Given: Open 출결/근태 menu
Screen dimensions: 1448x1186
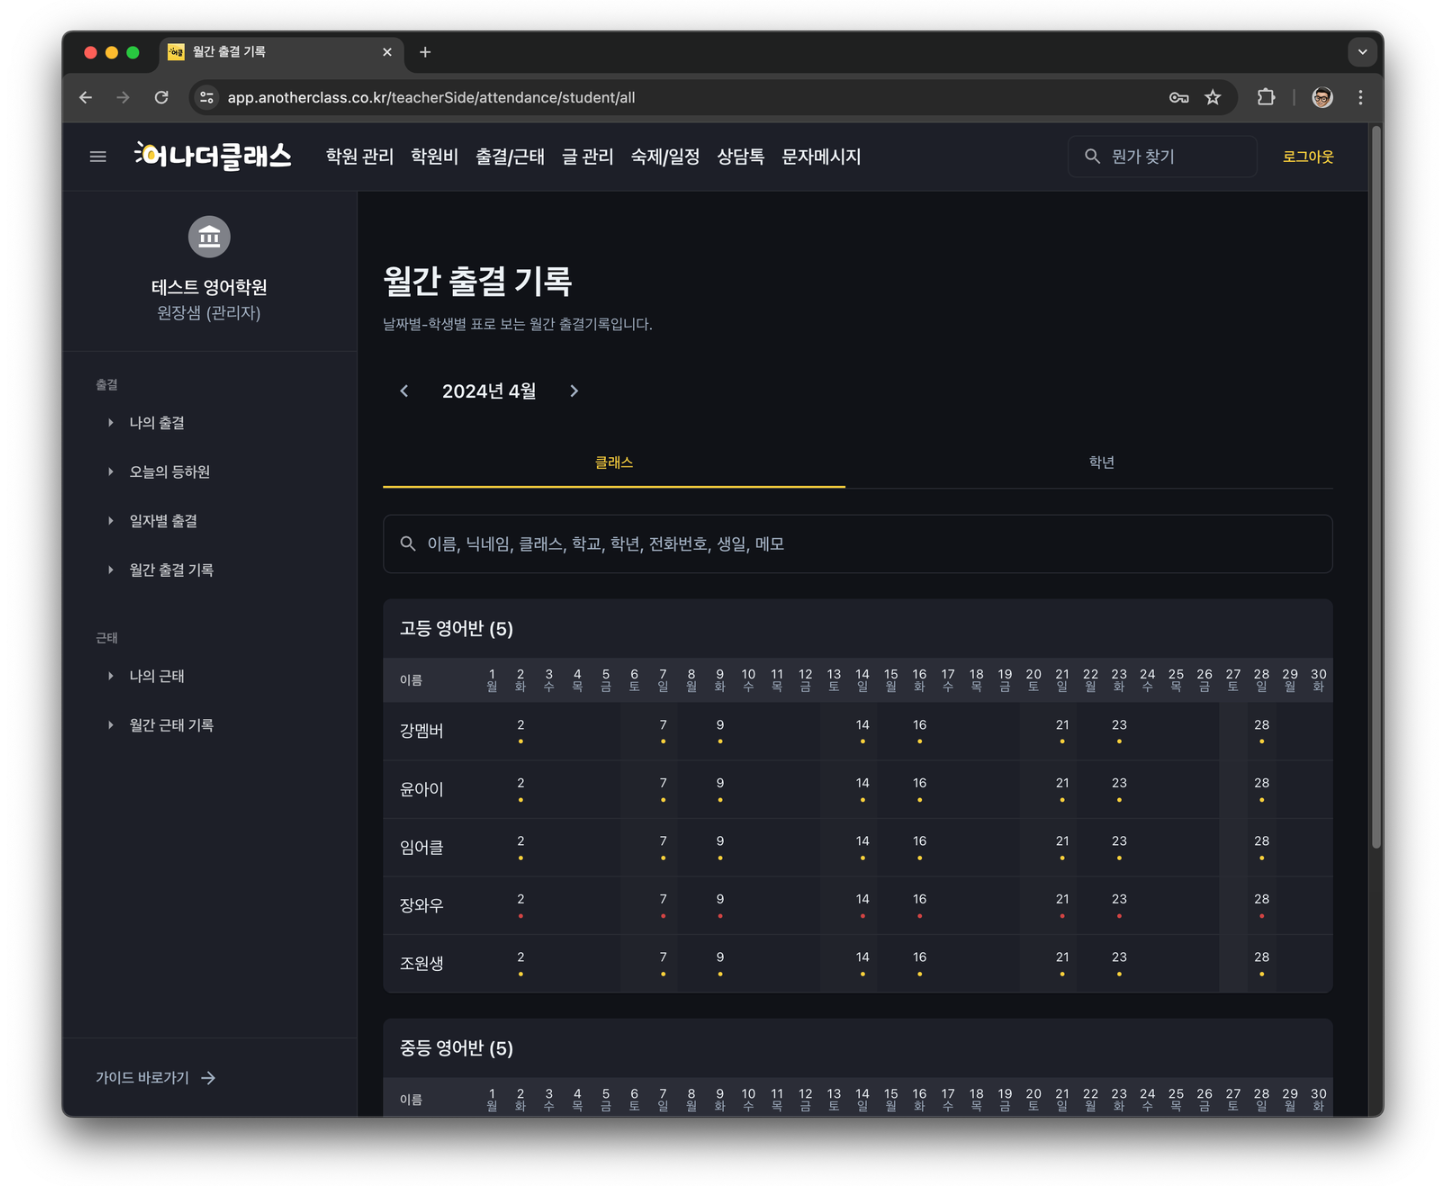Looking at the screenshot, I should [x=510, y=156].
